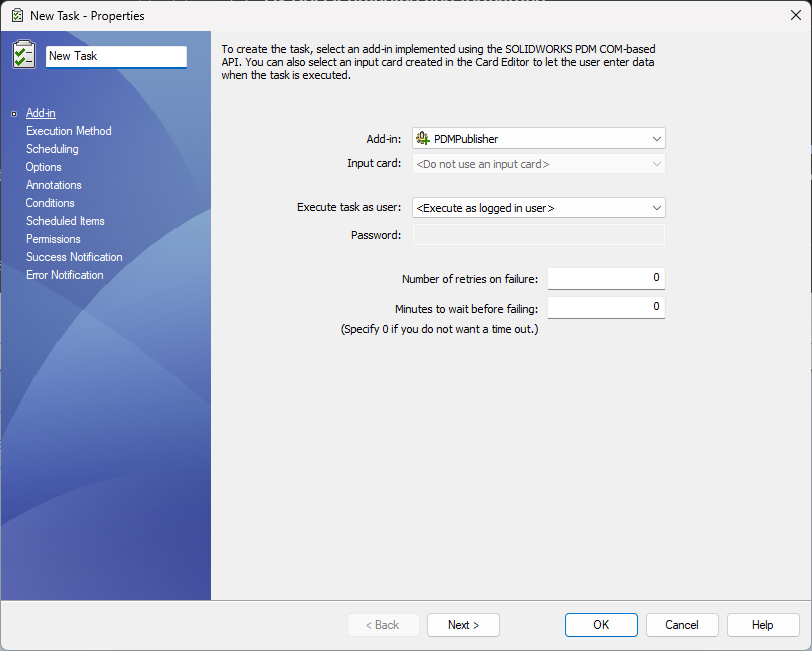Open the Annotations page

54,185
